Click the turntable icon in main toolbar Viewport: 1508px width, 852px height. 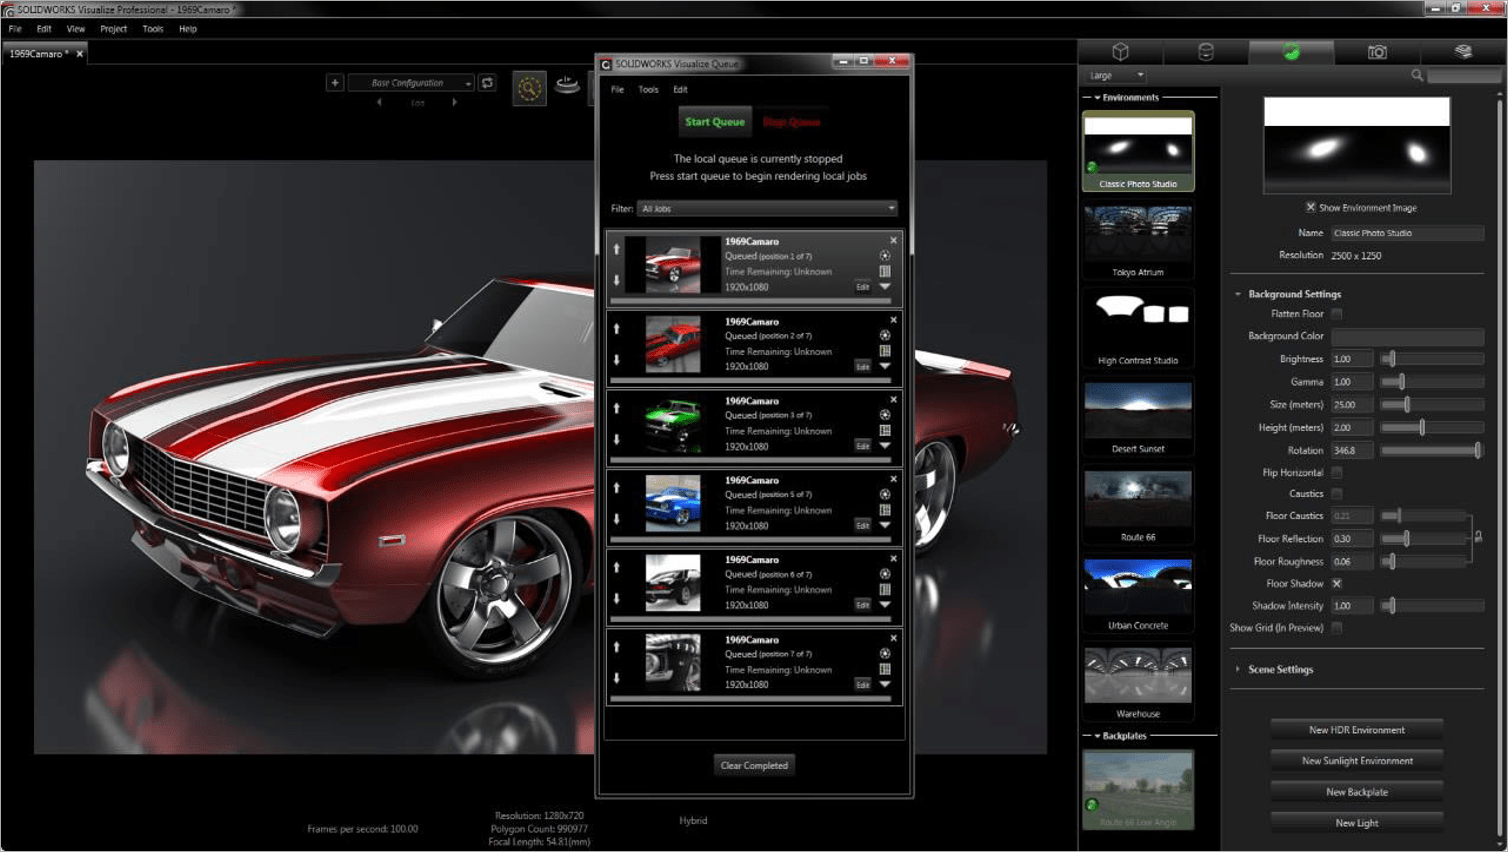point(567,85)
